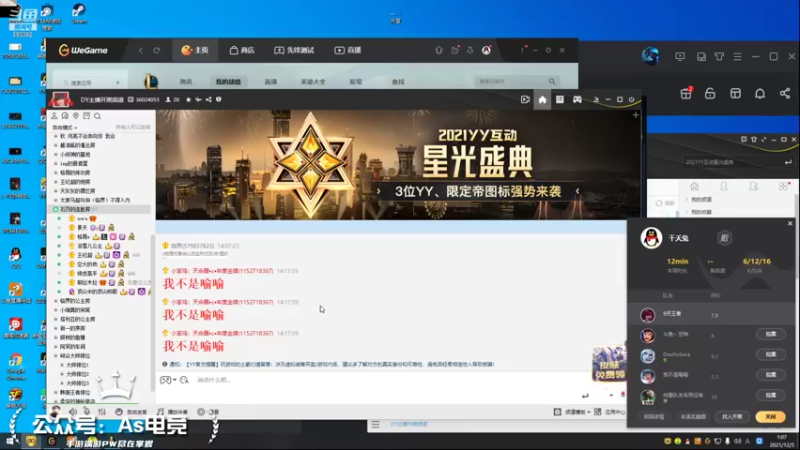Open gift box icon in right window
This screenshot has width=800, height=450.
[x=686, y=93]
